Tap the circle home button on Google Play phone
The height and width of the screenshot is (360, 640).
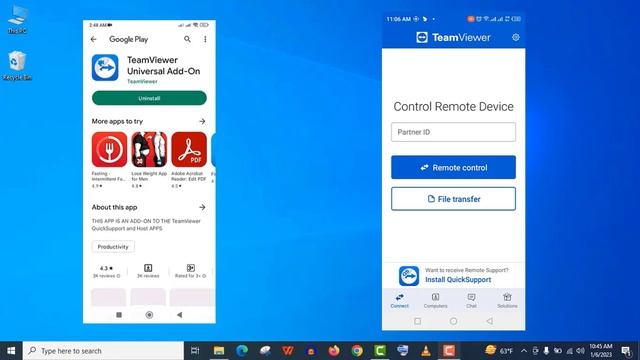pyautogui.click(x=149, y=315)
